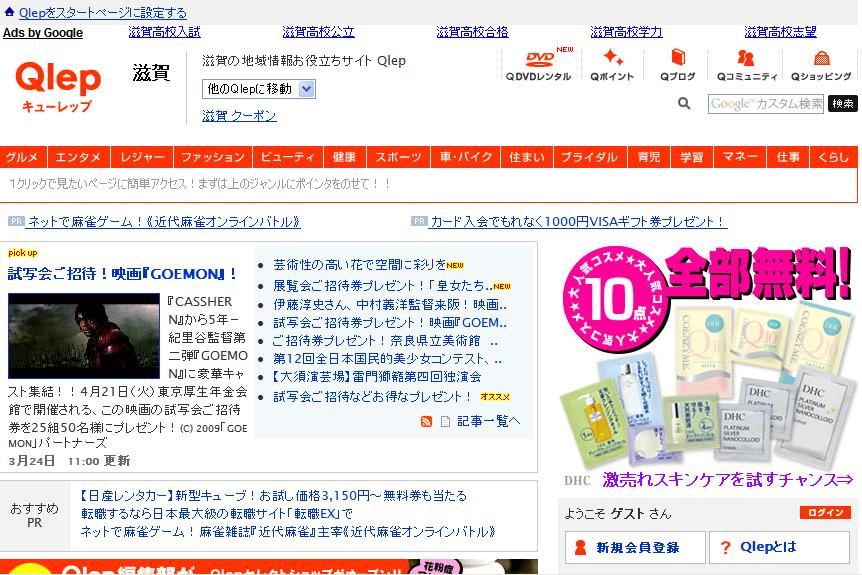The height and width of the screenshot is (575, 862).
Task: Open the 滋賀高校志望 ad link
Action: 780,32
